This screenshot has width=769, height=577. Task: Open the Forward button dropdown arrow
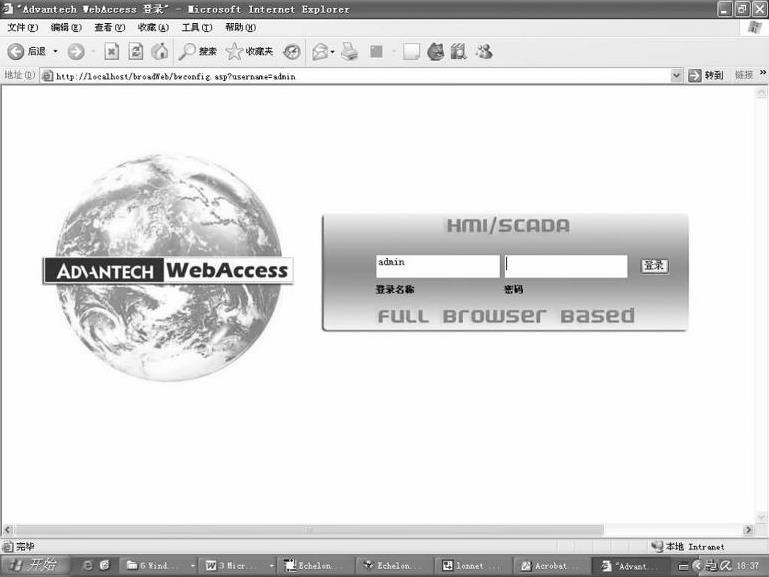[x=93, y=51]
